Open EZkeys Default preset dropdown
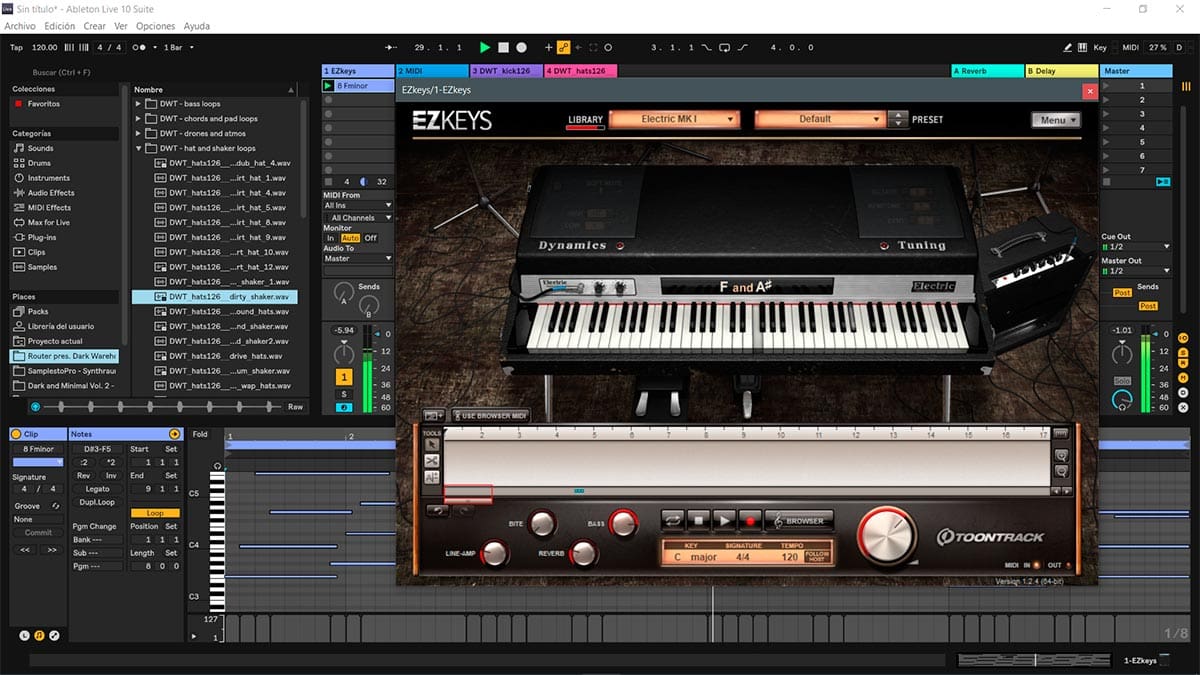The width and height of the screenshot is (1200, 675). (x=820, y=119)
